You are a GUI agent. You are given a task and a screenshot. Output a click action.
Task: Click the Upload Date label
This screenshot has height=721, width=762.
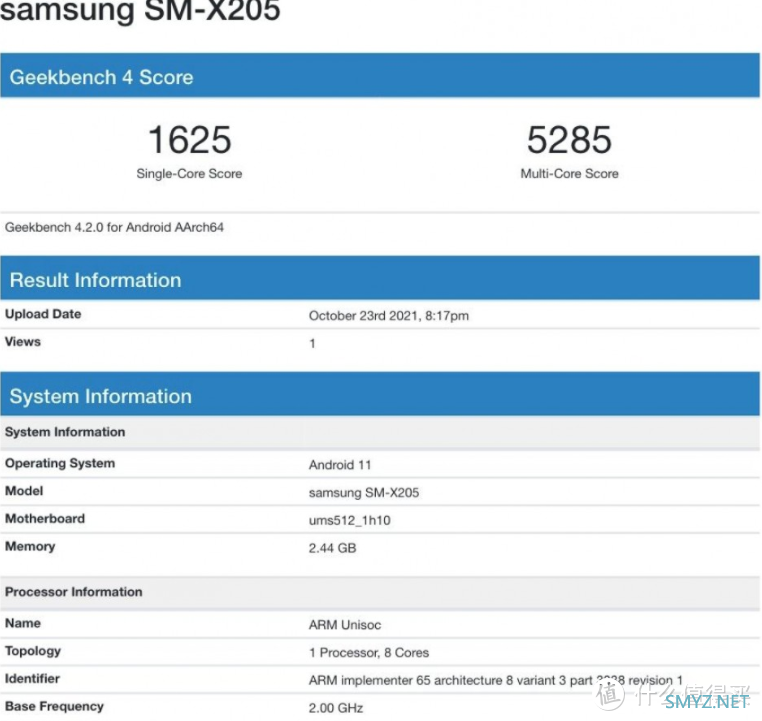(43, 314)
